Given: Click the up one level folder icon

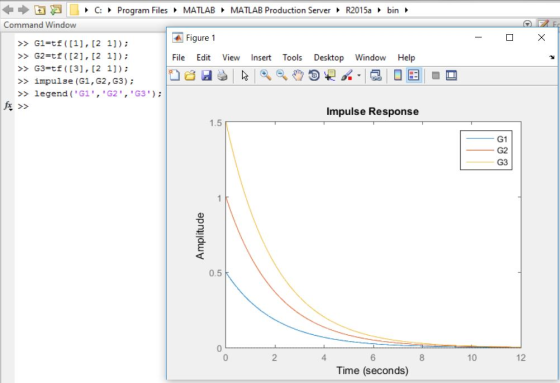Looking at the screenshot, I should [40, 10].
